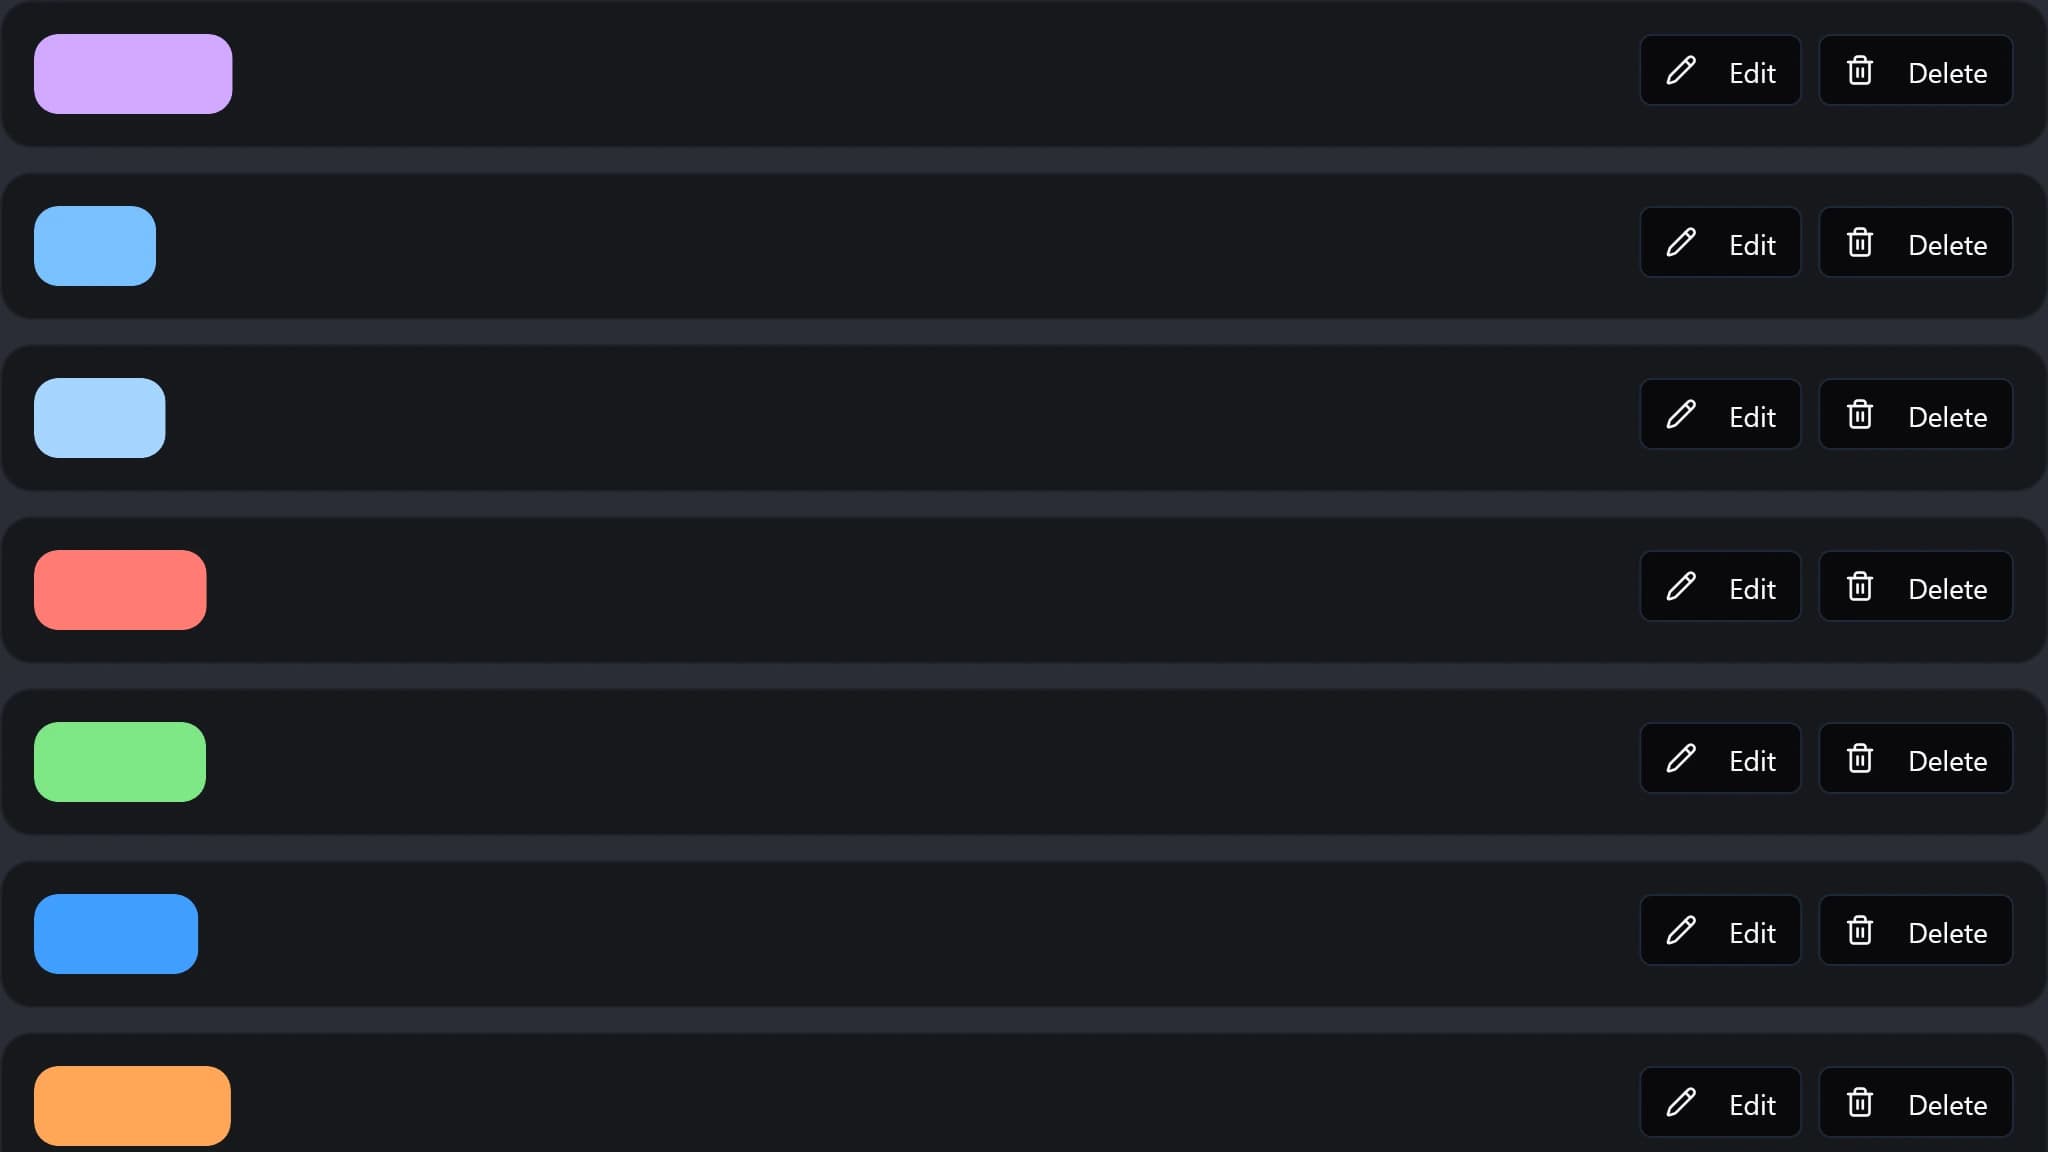The height and width of the screenshot is (1152, 2048).
Task: Select the green color swatch
Action: click(120, 762)
